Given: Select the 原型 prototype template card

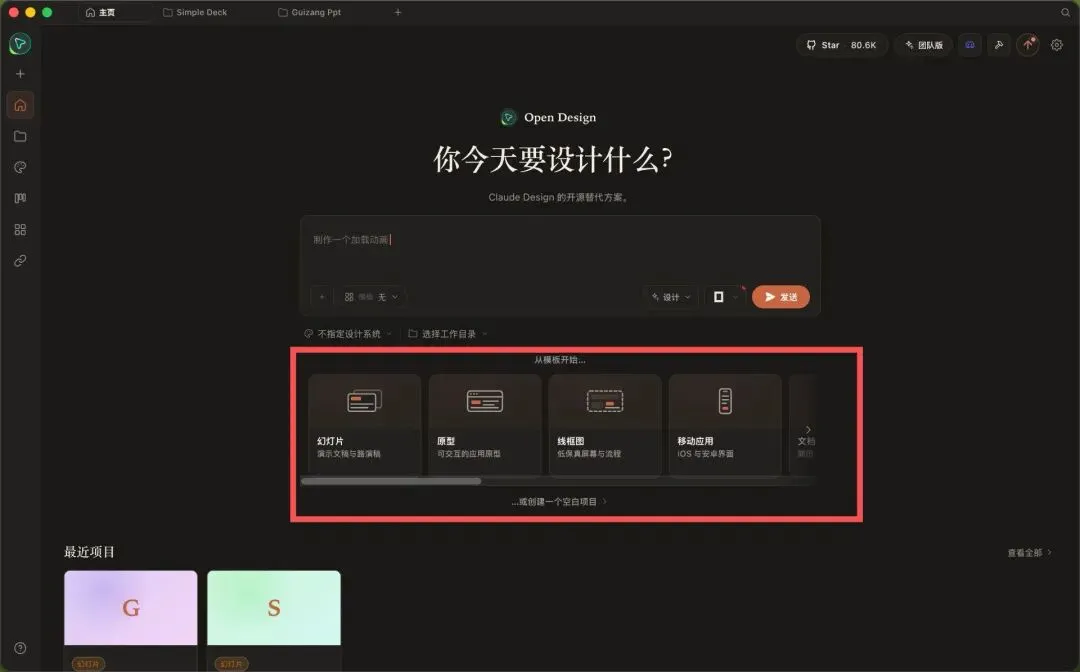Looking at the screenshot, I should pos(485,424).
